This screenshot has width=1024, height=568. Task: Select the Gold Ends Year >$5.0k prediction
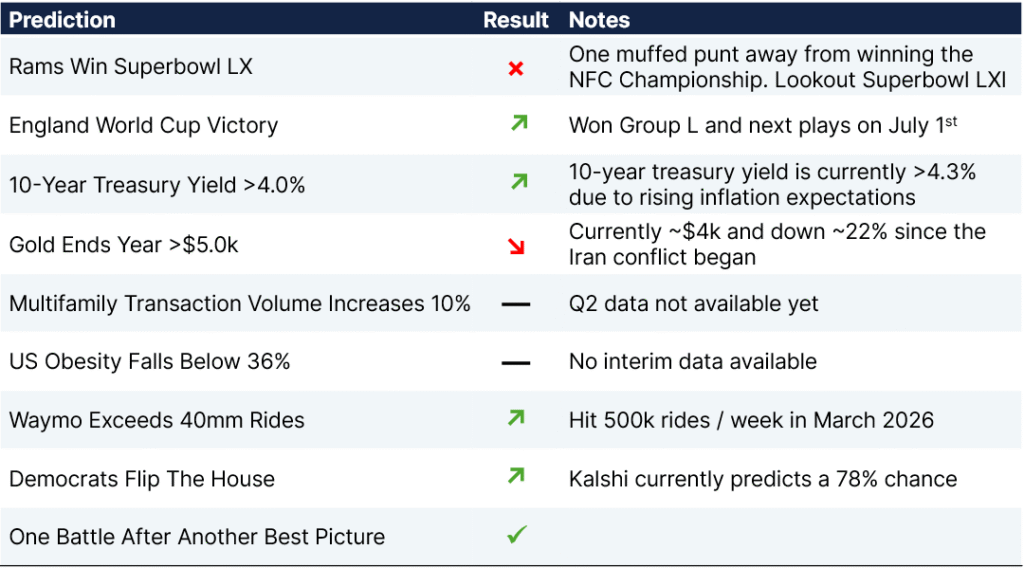[123, 245]
